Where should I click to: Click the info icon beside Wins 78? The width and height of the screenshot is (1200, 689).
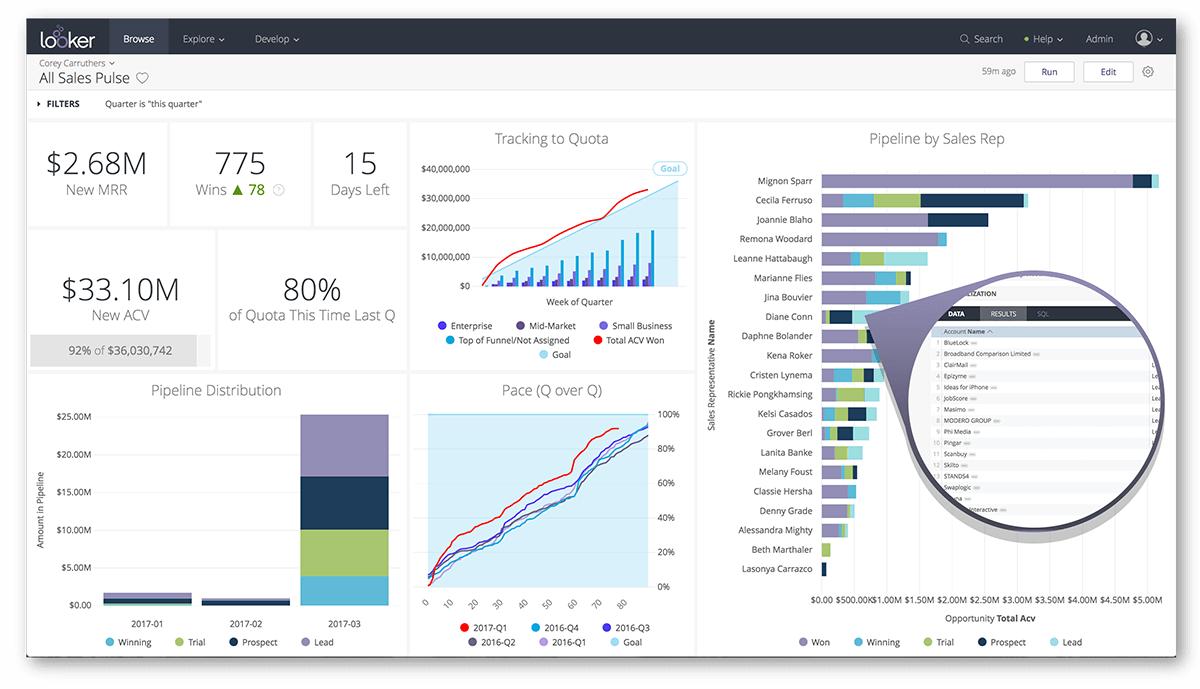279,190
